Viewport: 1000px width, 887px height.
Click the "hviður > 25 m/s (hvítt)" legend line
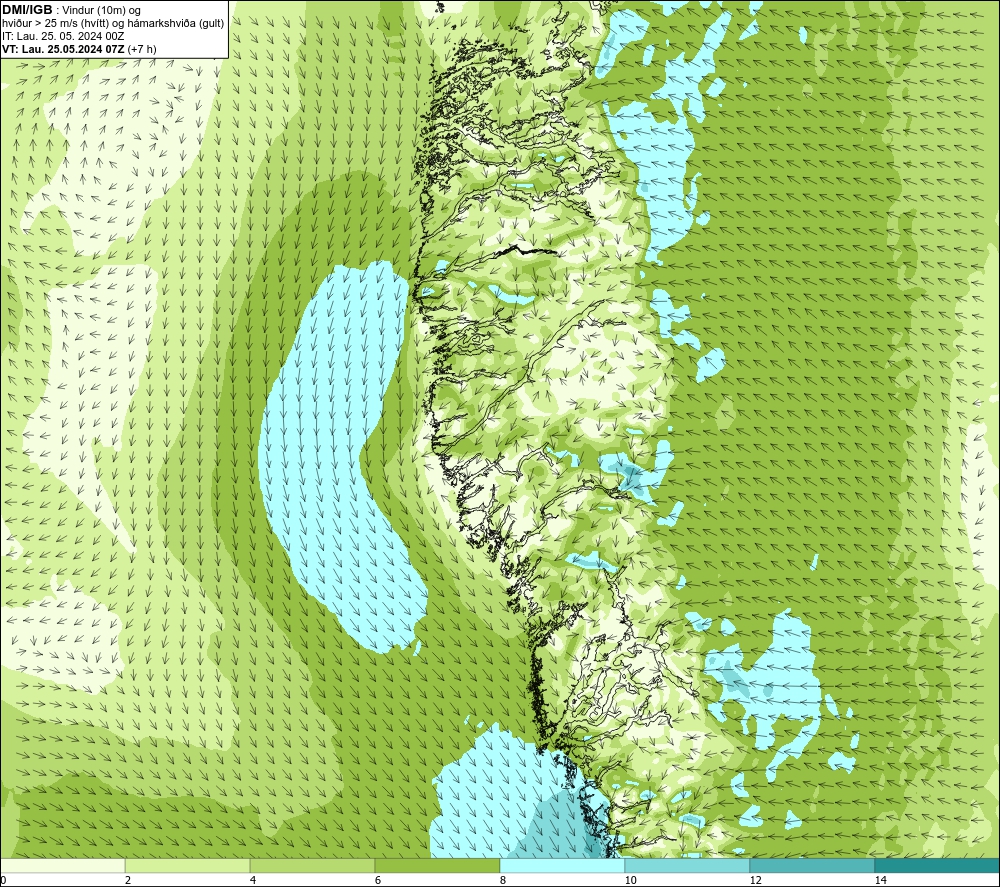click(x=57, y=24)
